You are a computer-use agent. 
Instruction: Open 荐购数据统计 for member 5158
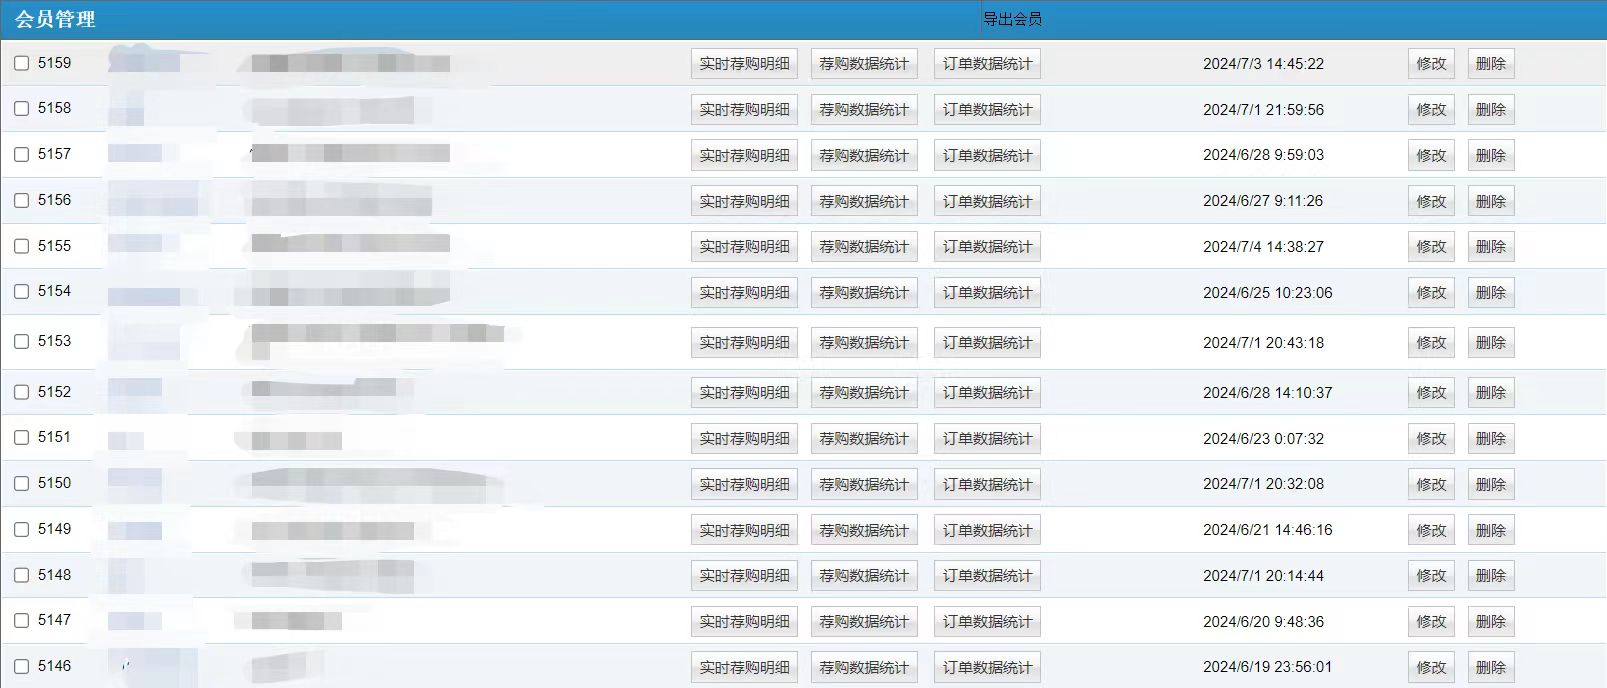pyautogui.click(x=864, y=110)
